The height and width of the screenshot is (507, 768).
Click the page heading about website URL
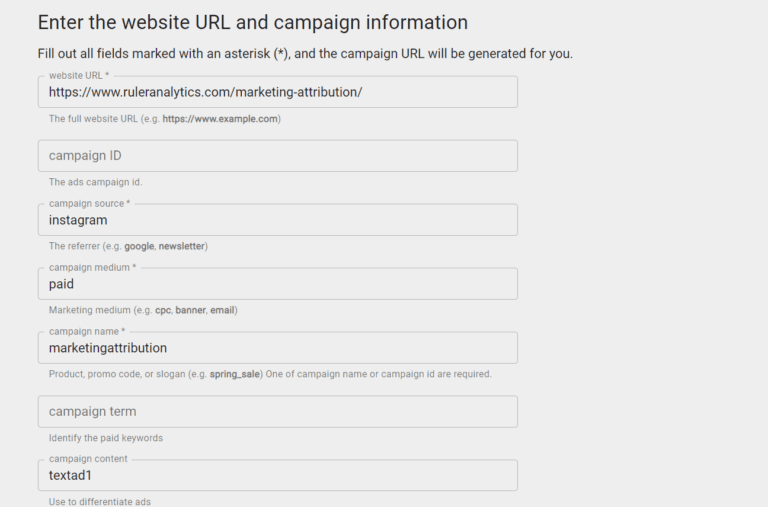point(252,22)
